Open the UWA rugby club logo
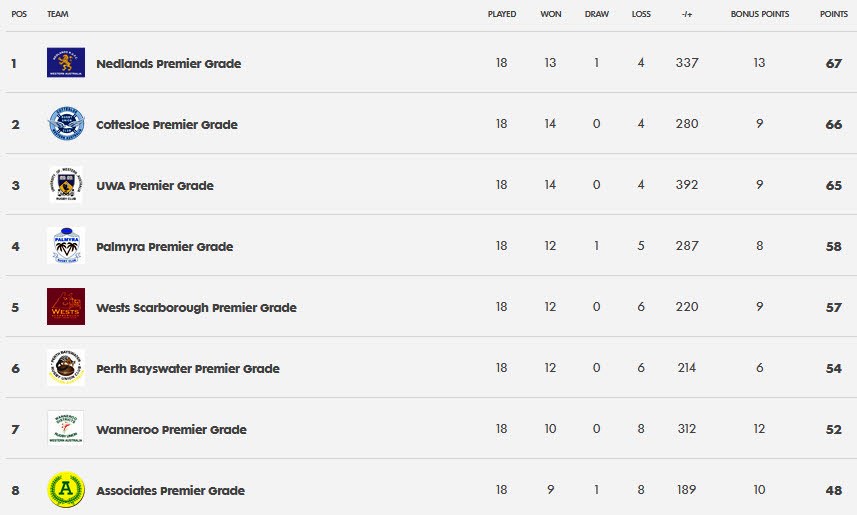Viewport: 857px width, 515px height. tap(66, 185)
